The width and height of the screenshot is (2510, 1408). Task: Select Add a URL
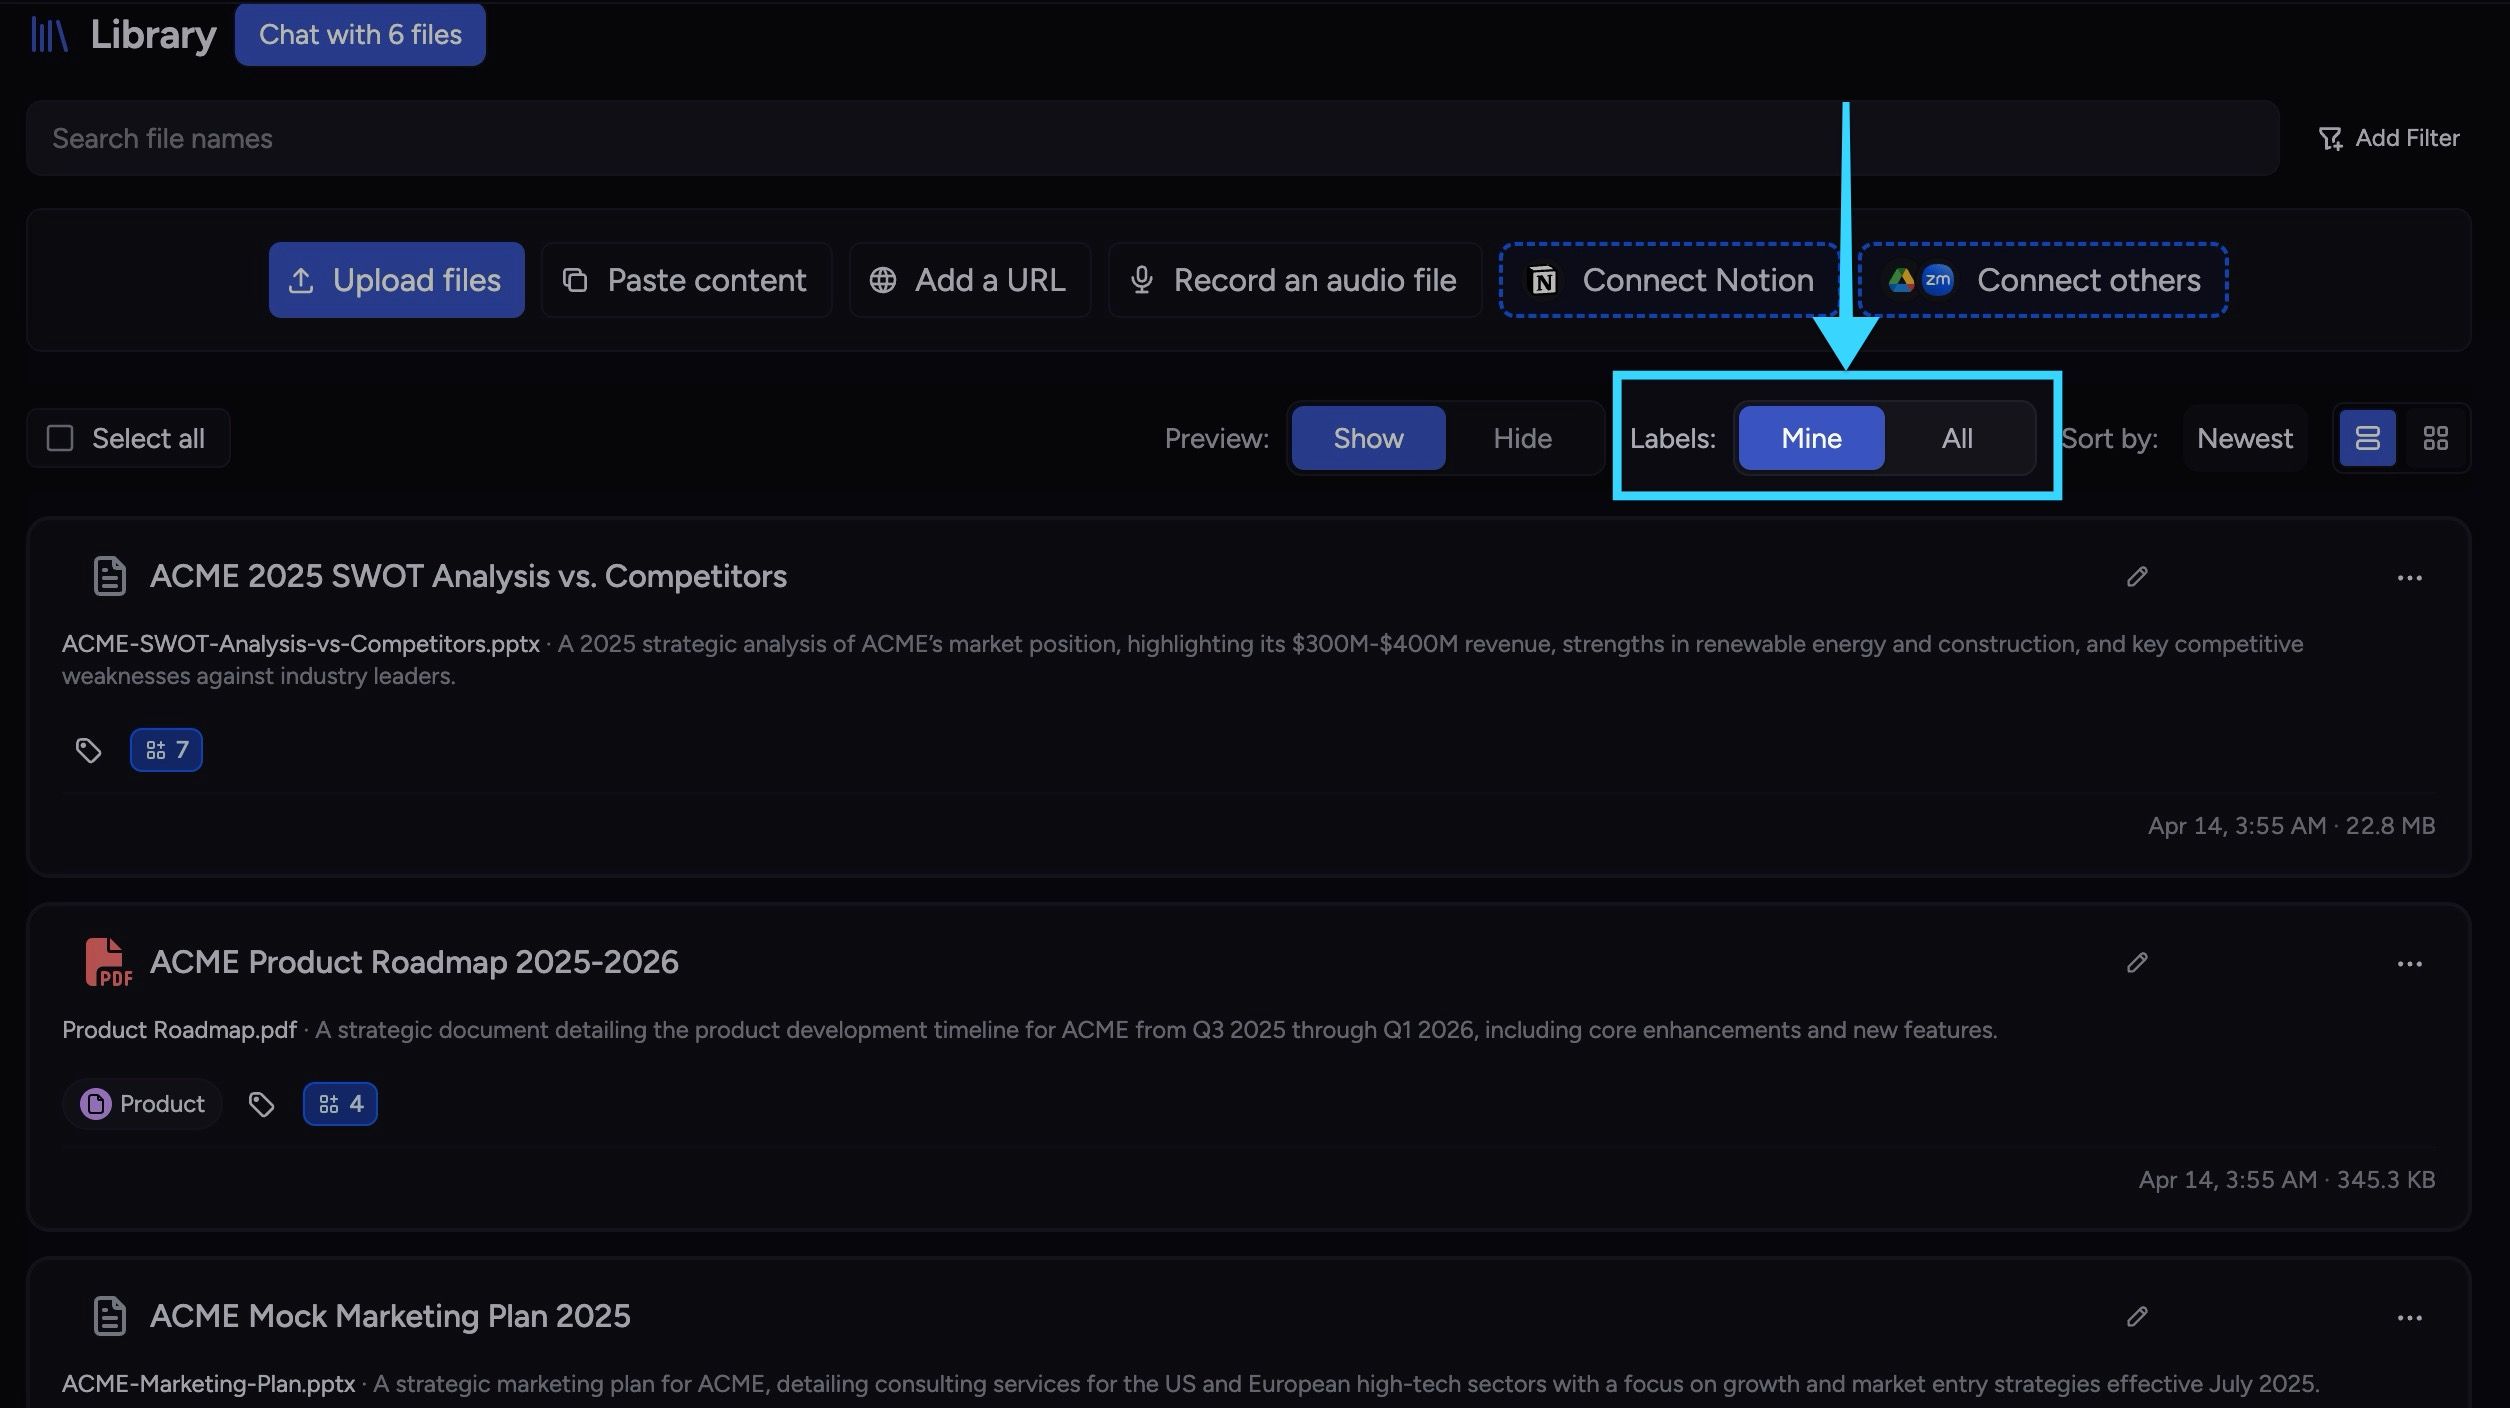[969, 280]
